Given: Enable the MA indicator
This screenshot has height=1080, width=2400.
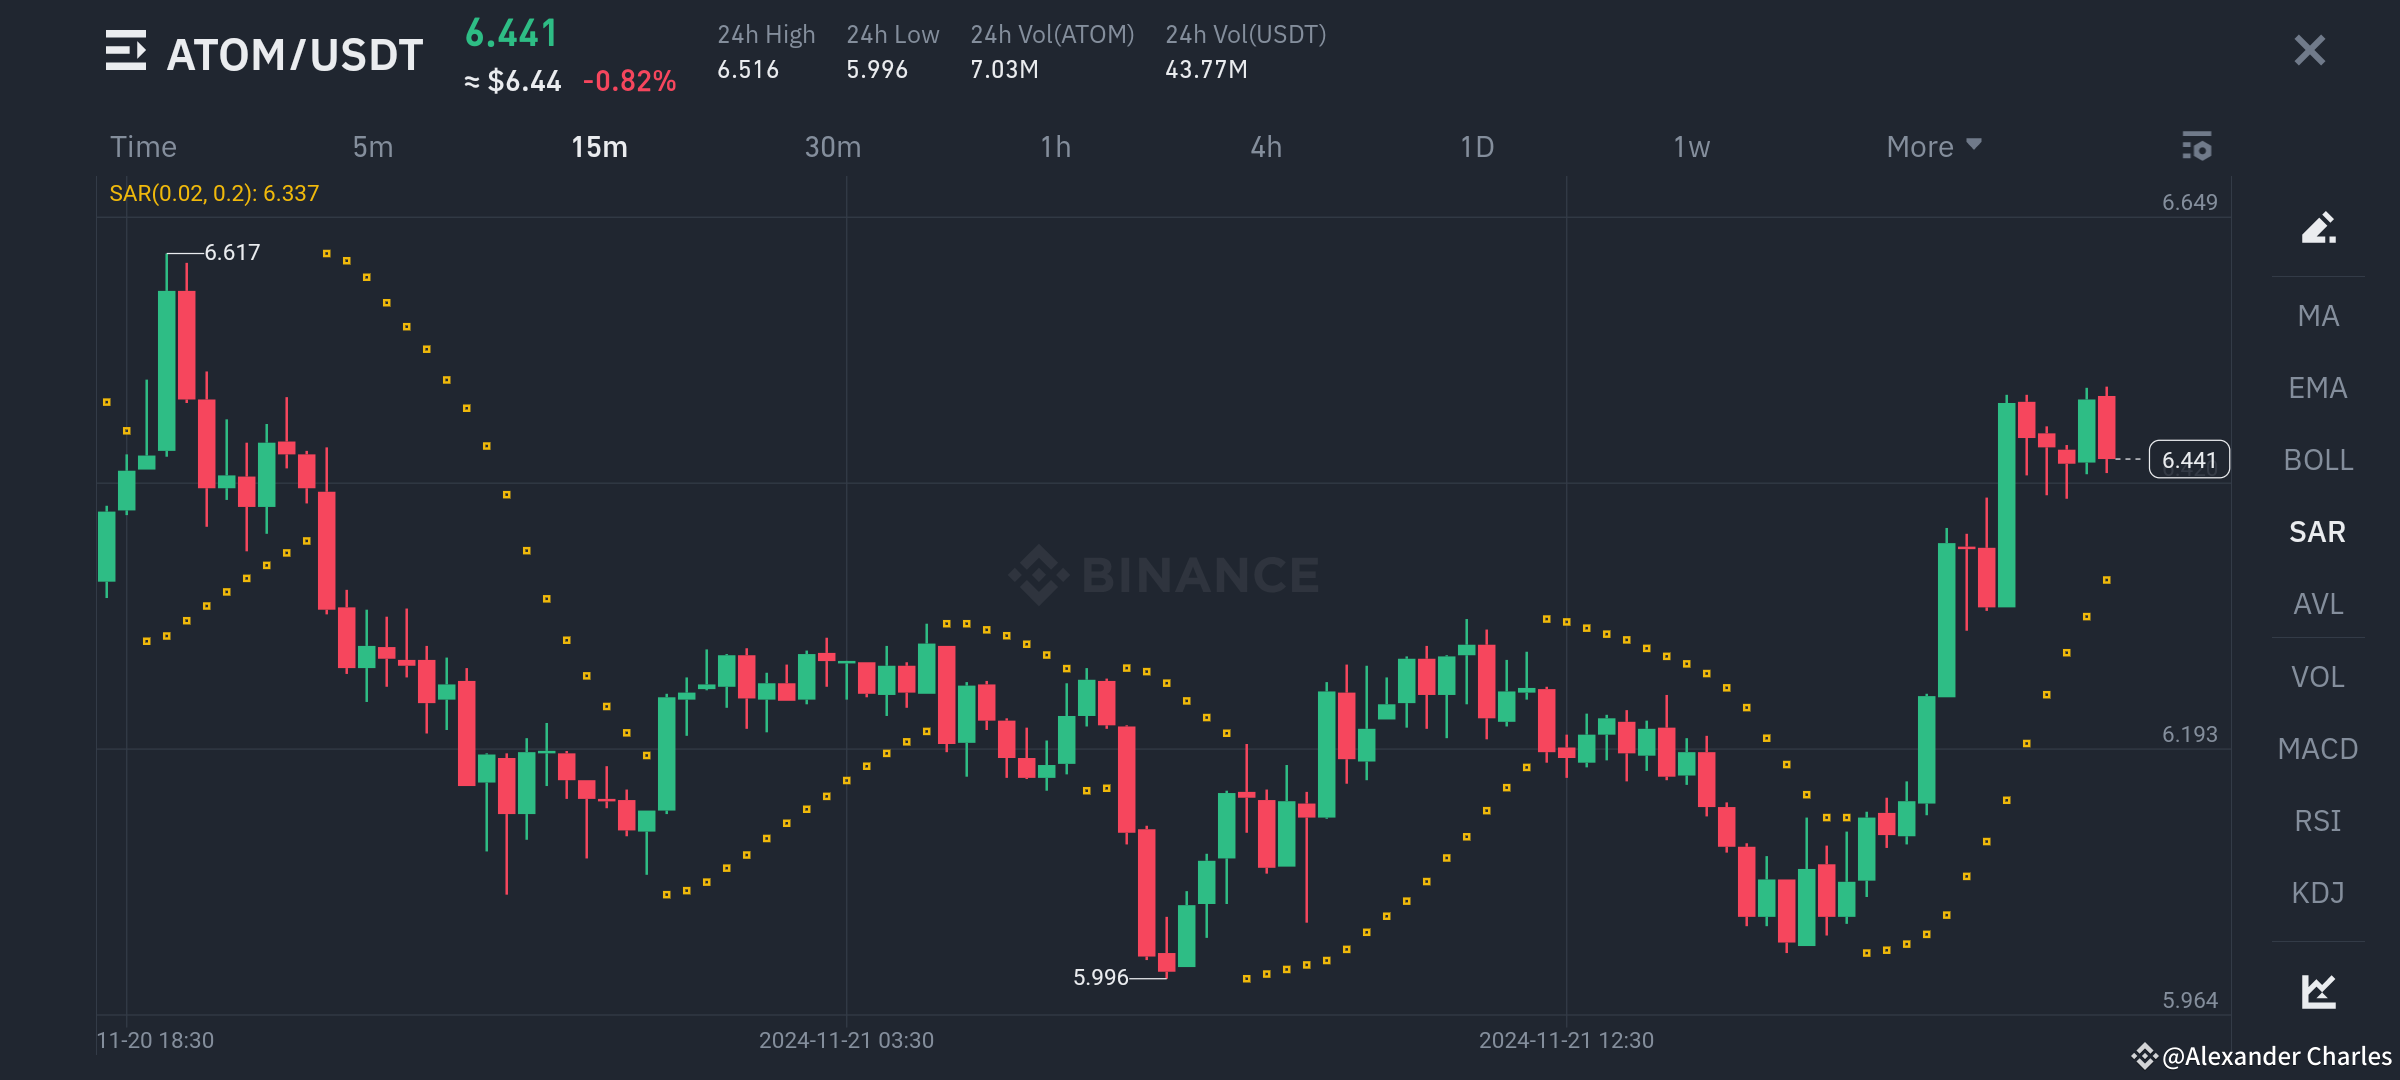Looking at the screenshot, I should [x=2318, y=315].
